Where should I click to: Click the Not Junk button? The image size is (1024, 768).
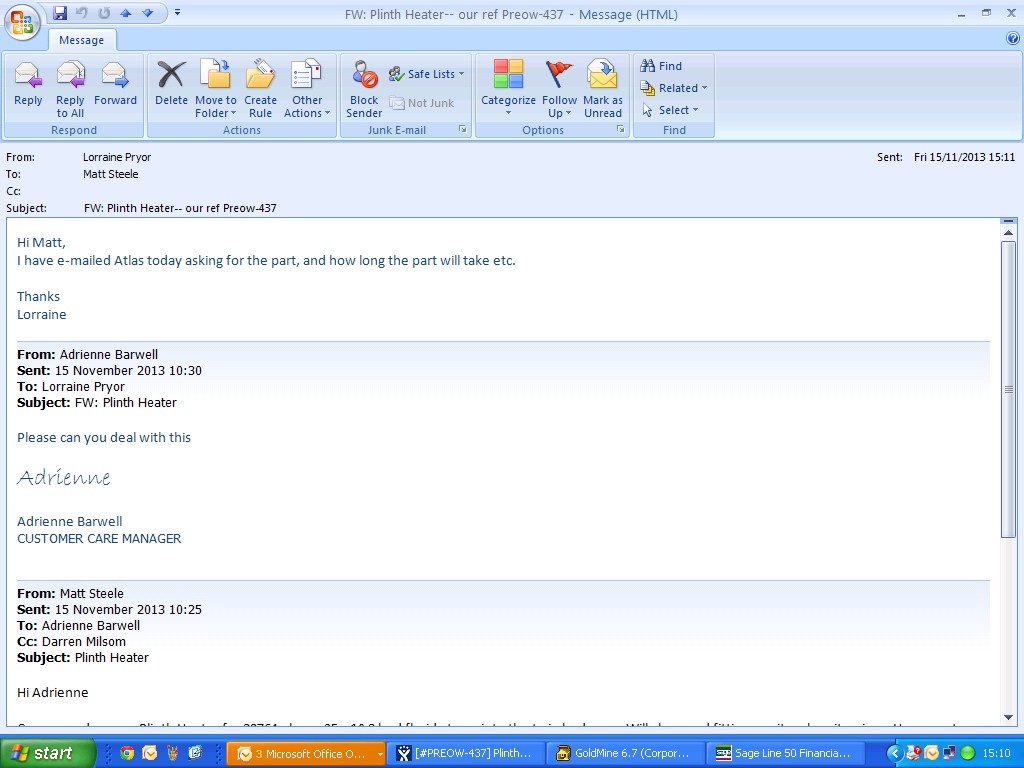click(422, 103)
